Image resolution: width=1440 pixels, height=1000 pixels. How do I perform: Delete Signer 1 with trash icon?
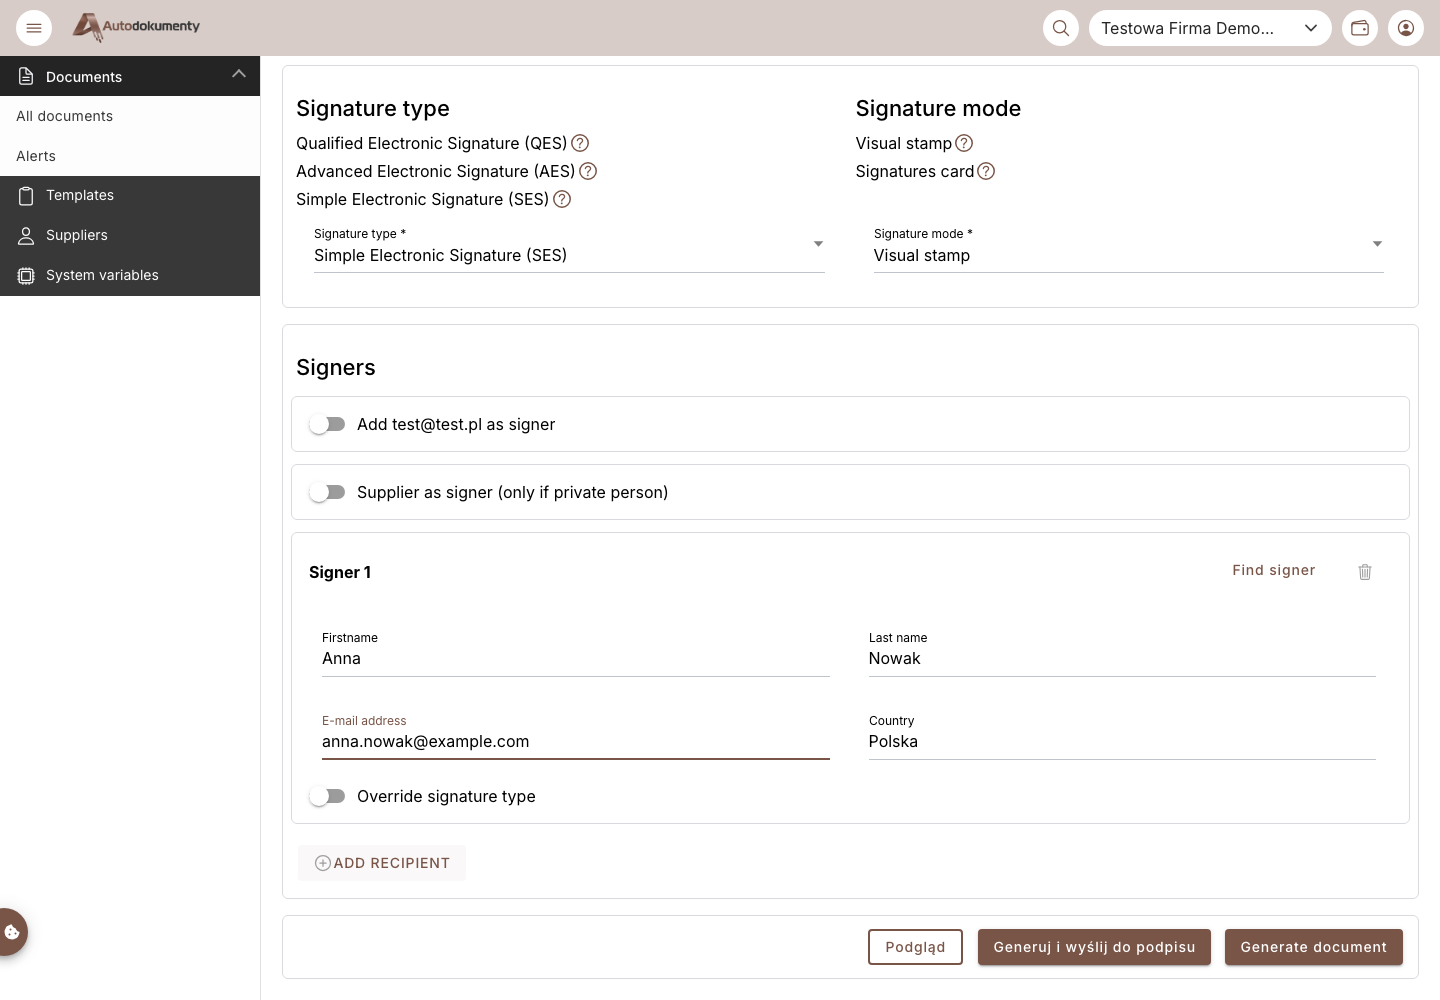pyautogui.click(x=1365, y=572)
